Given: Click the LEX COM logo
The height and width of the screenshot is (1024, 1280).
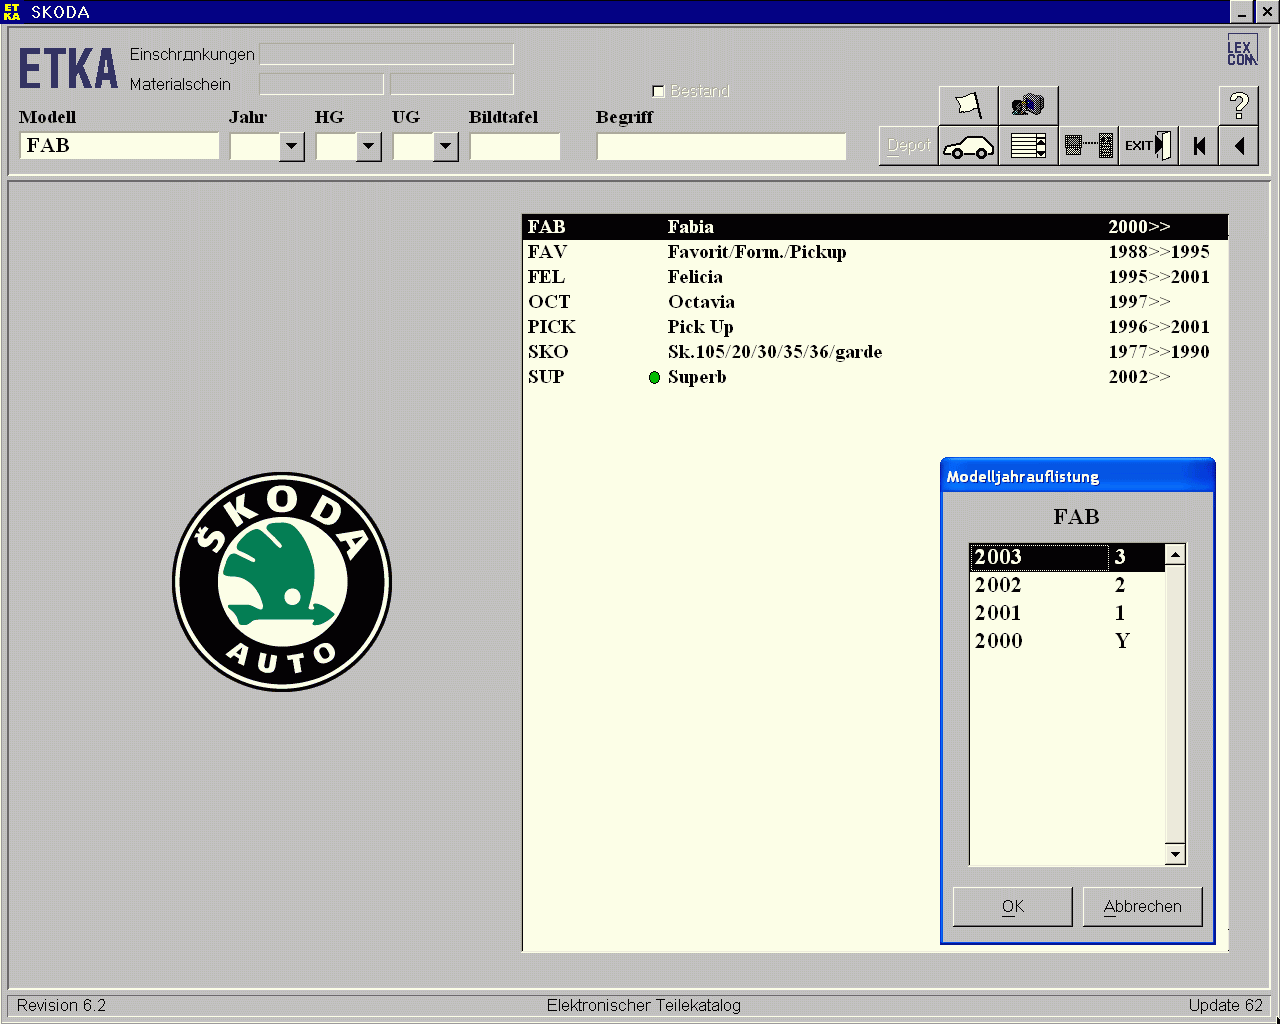Looking at the screenshot, I should [1241, 51].
